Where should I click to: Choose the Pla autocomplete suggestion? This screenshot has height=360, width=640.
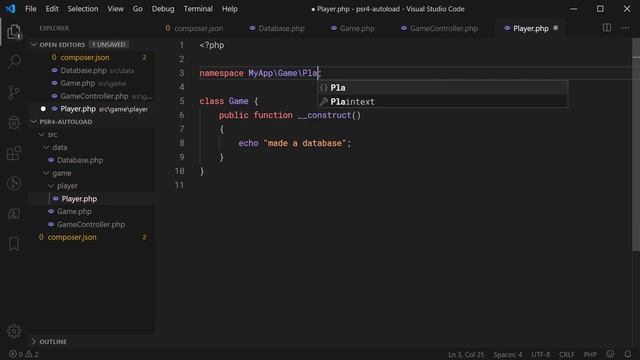click(x=442, y=88)
